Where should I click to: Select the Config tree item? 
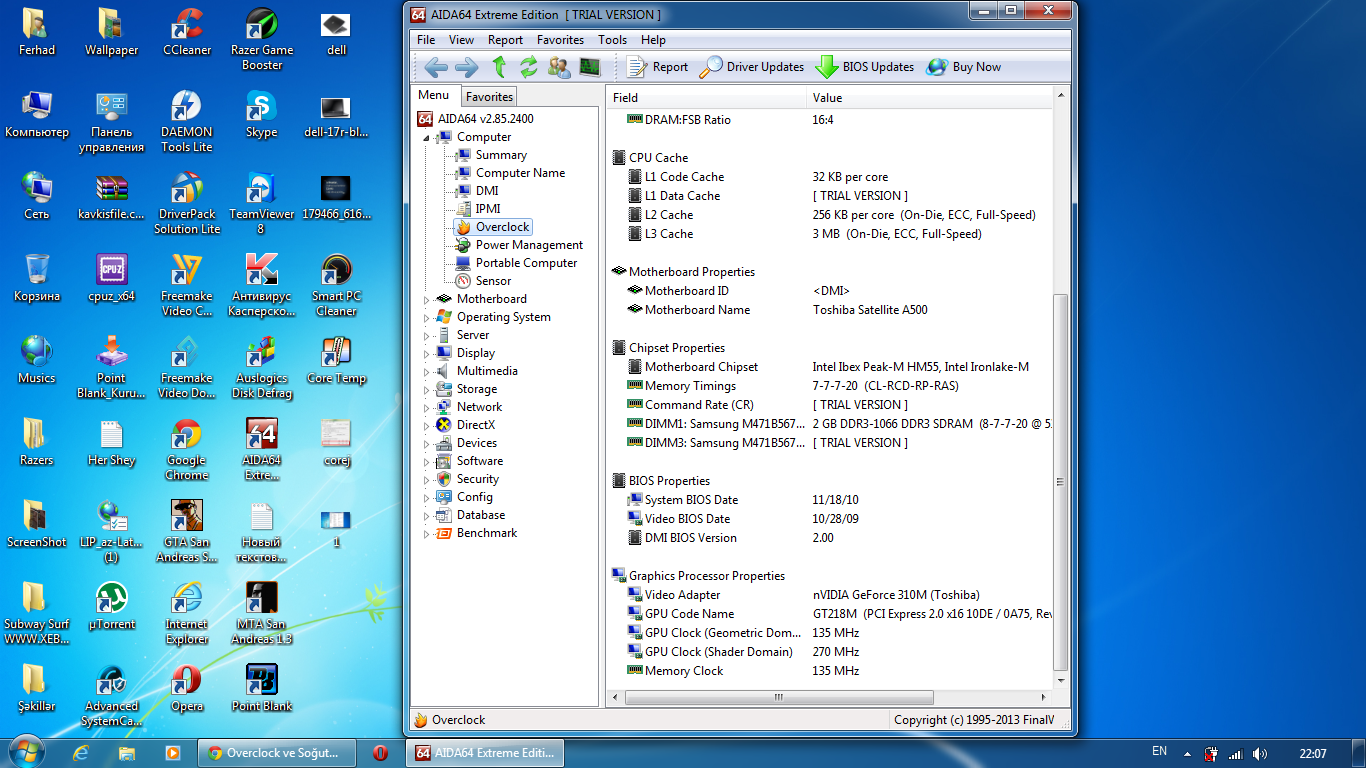[x=474, y=497]
